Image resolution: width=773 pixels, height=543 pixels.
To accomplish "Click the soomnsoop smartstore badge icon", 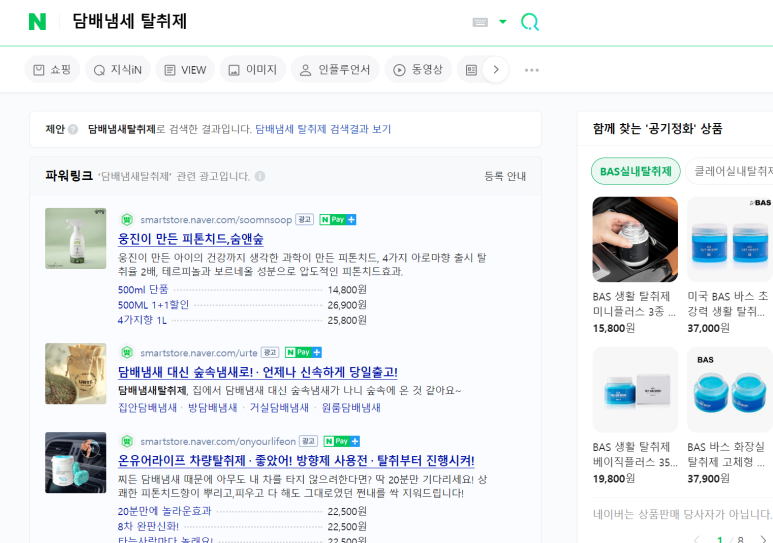I will [x=127, y=219].
